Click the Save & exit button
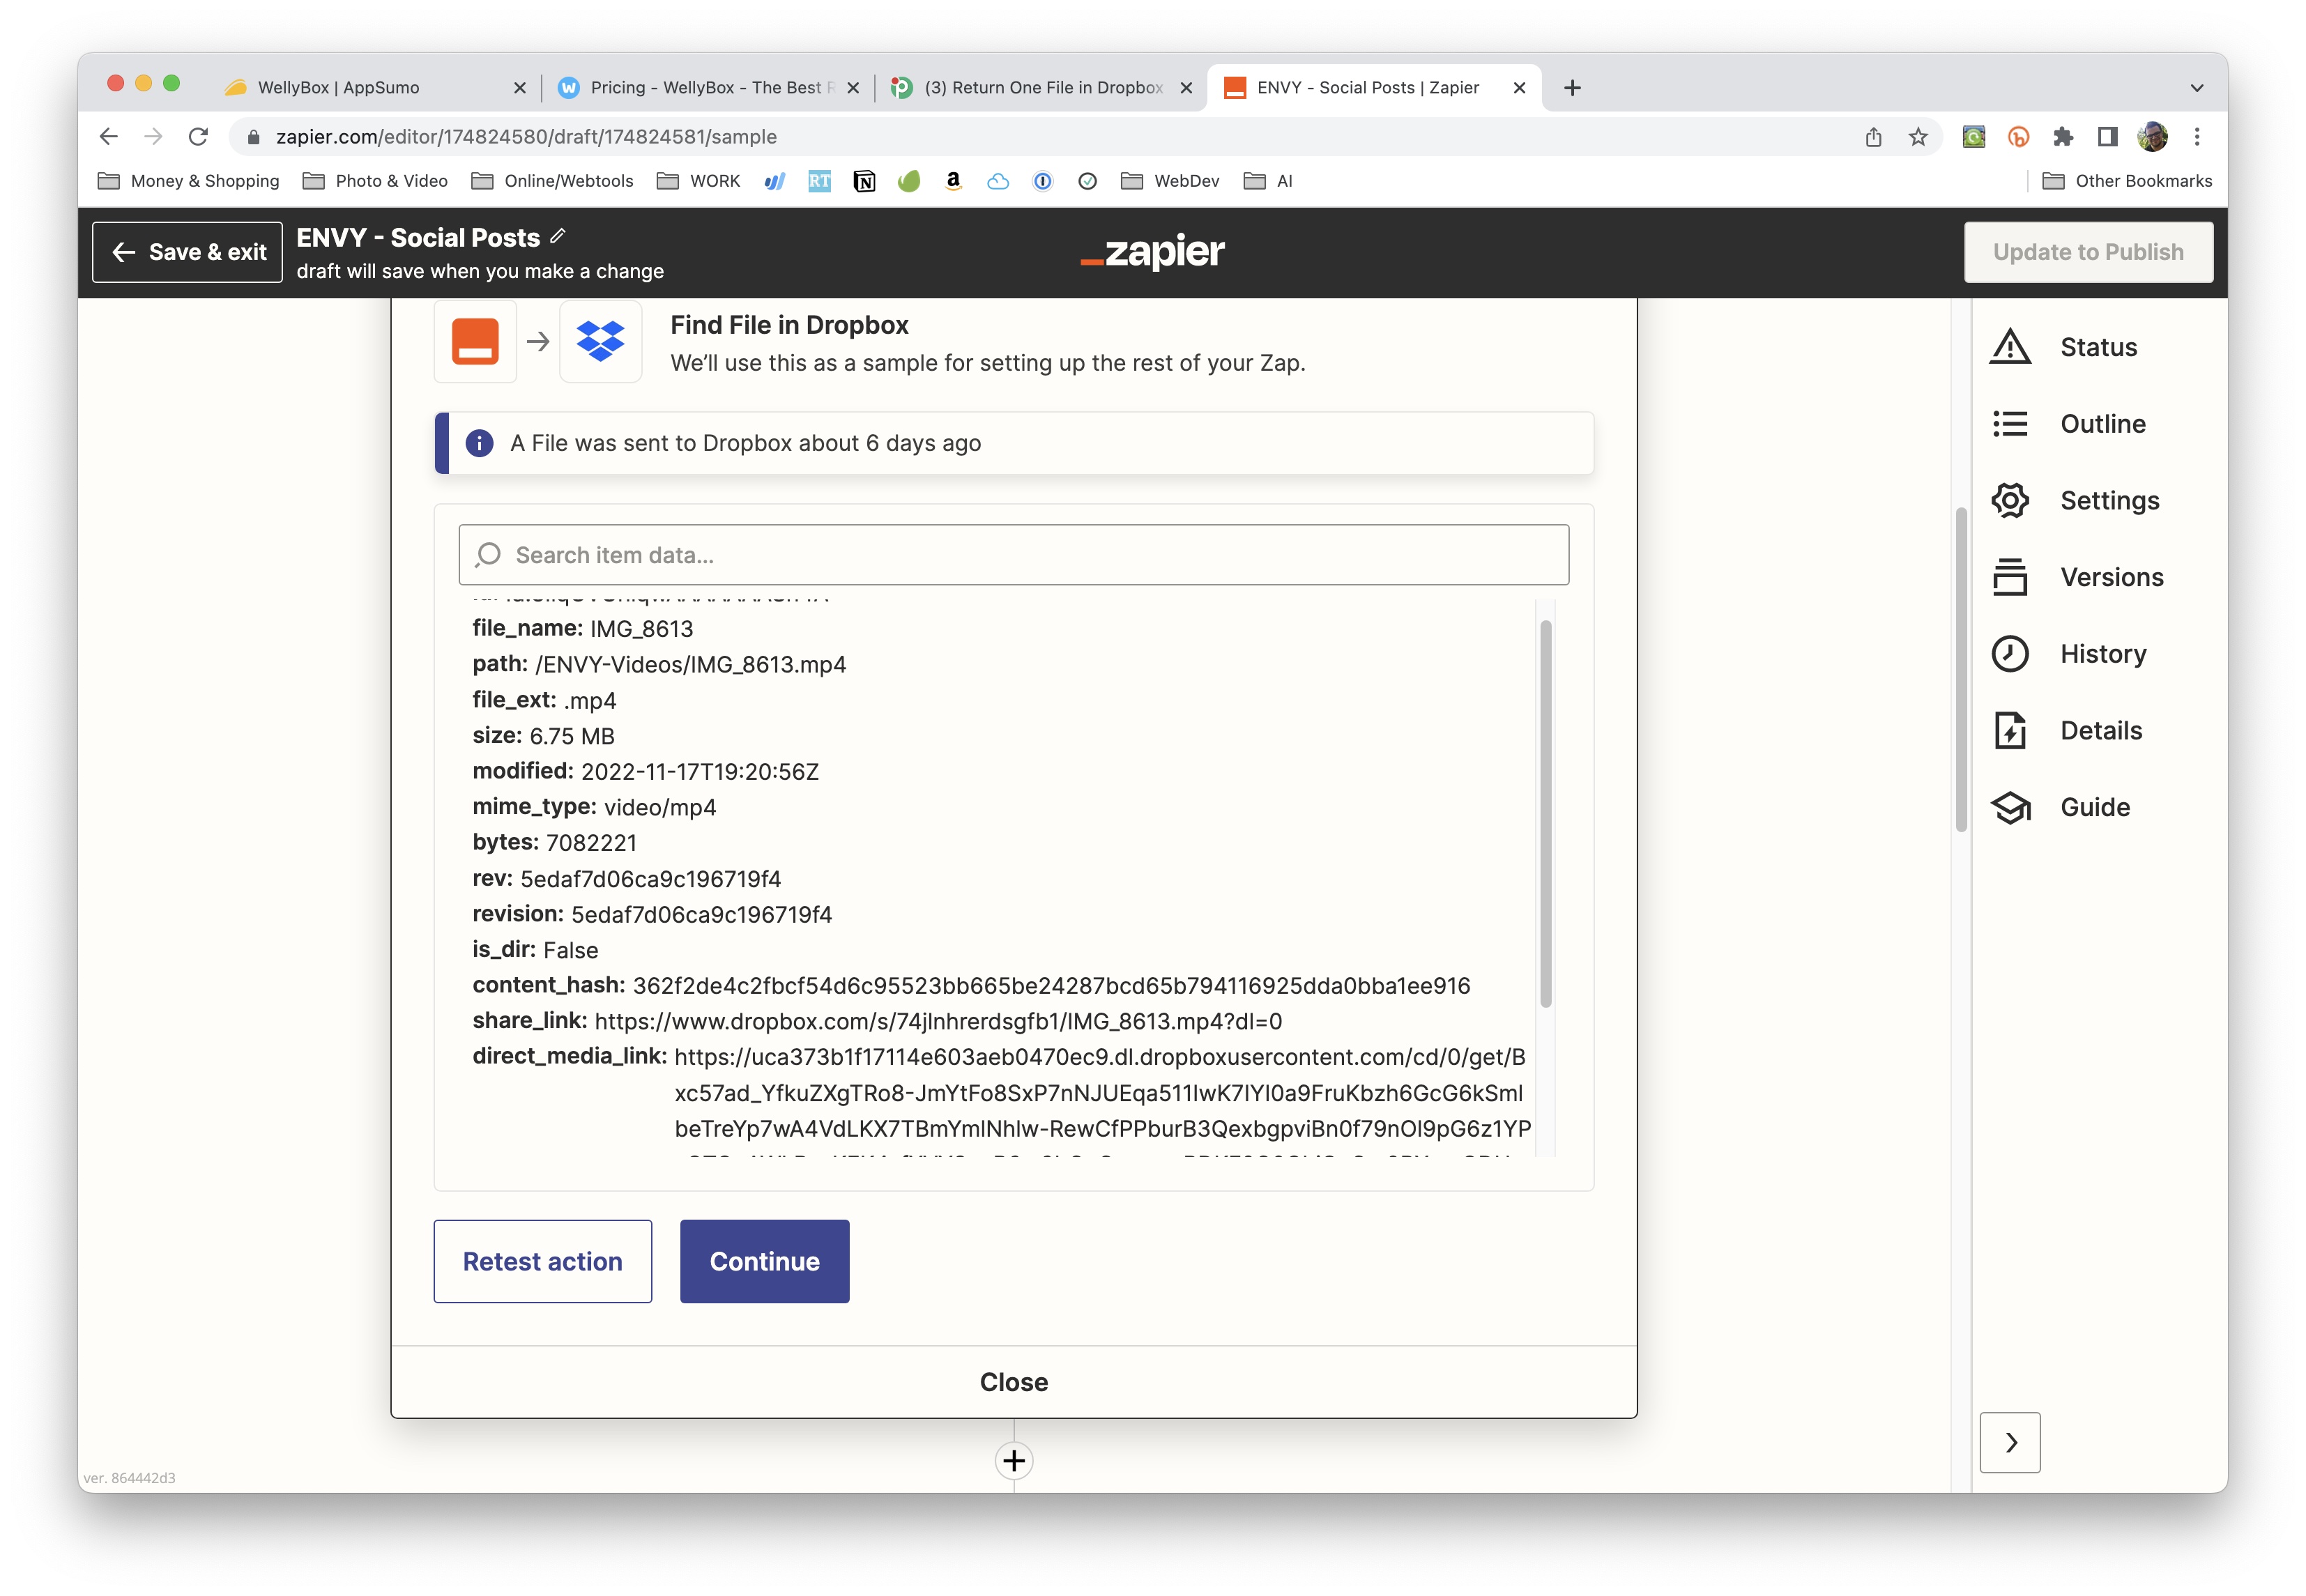The image size is (2306, 1596). point(188,252)
